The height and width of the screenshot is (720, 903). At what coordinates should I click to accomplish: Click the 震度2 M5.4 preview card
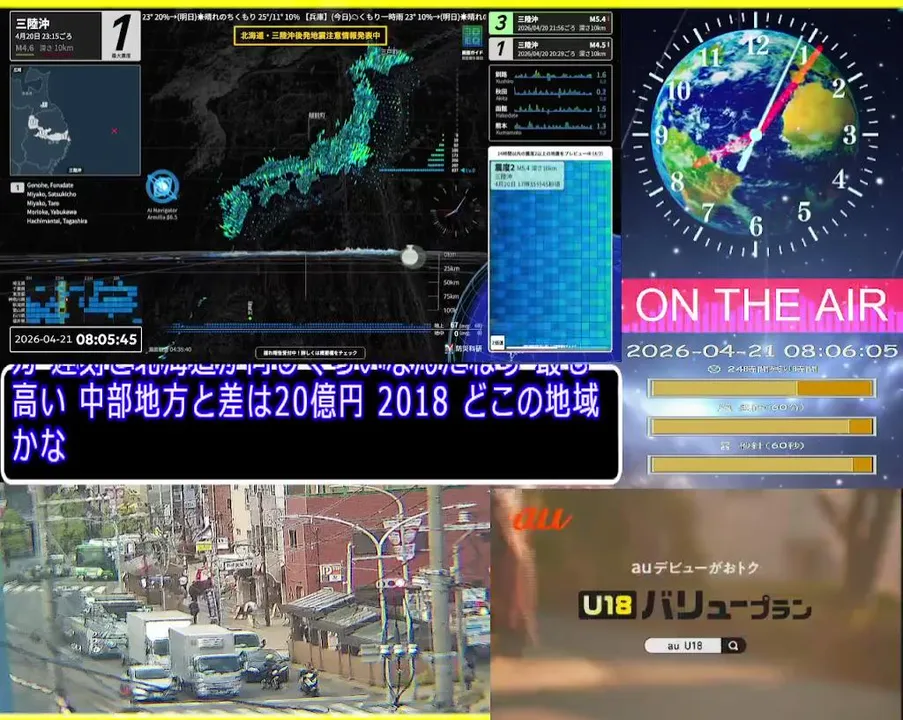tap(528, 176)
